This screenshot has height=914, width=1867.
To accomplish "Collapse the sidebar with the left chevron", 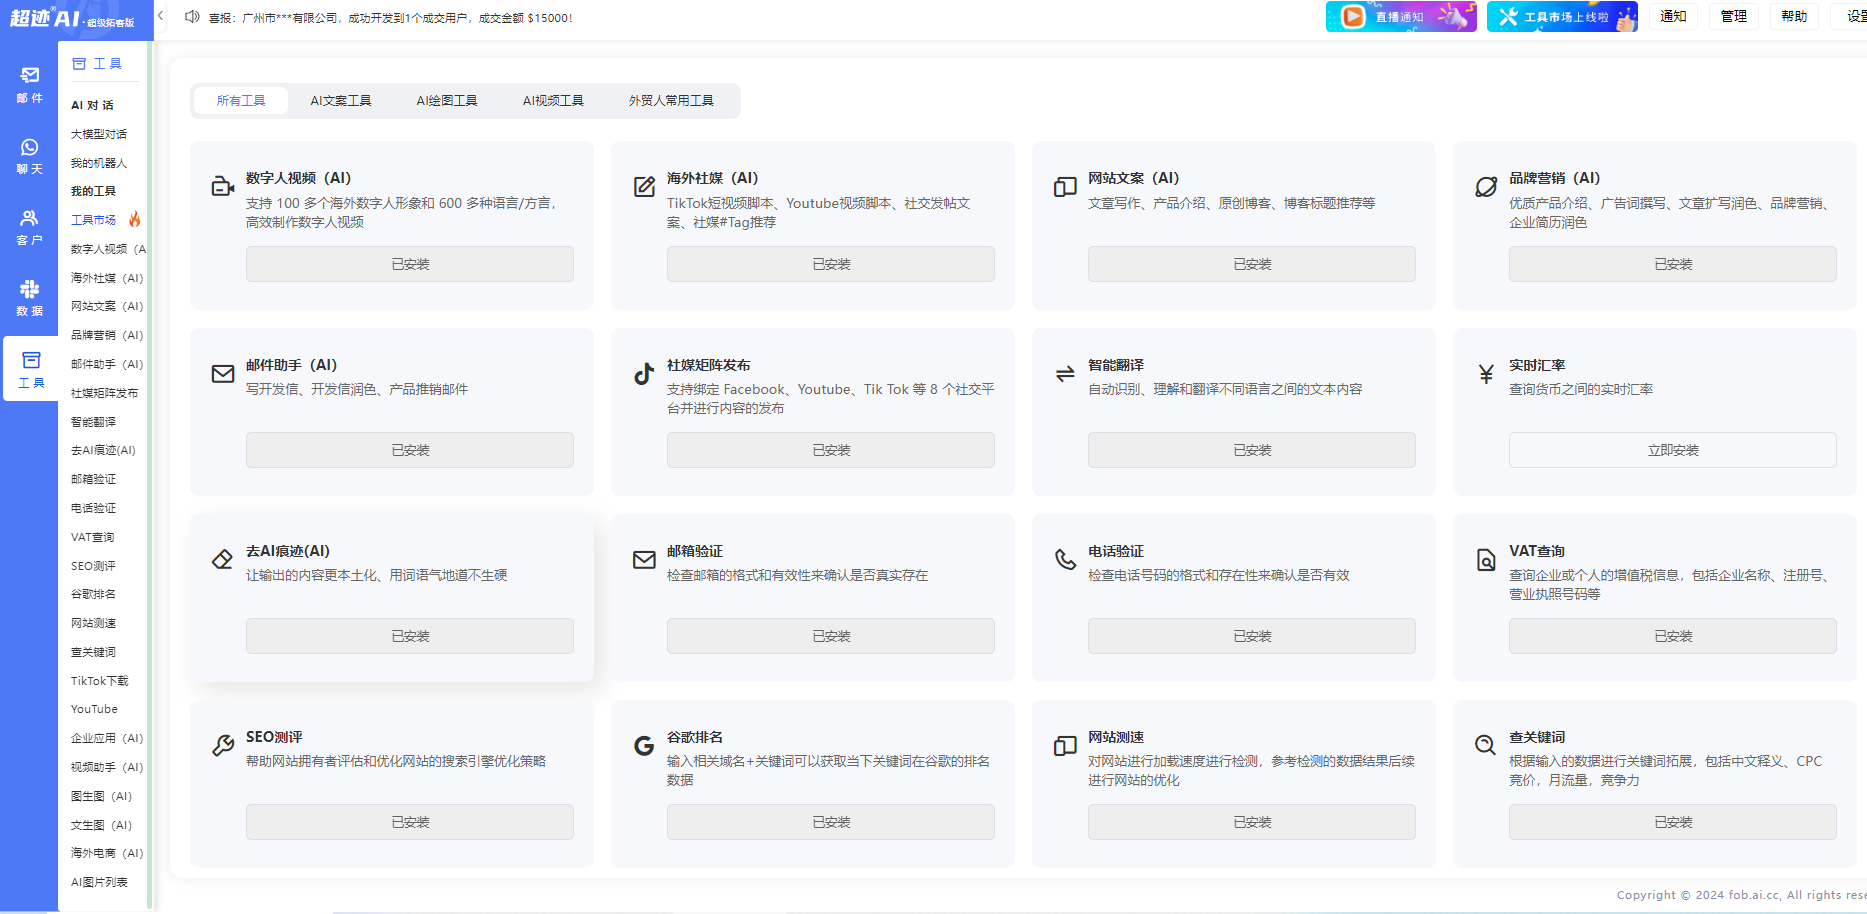I will click(160, 16).
